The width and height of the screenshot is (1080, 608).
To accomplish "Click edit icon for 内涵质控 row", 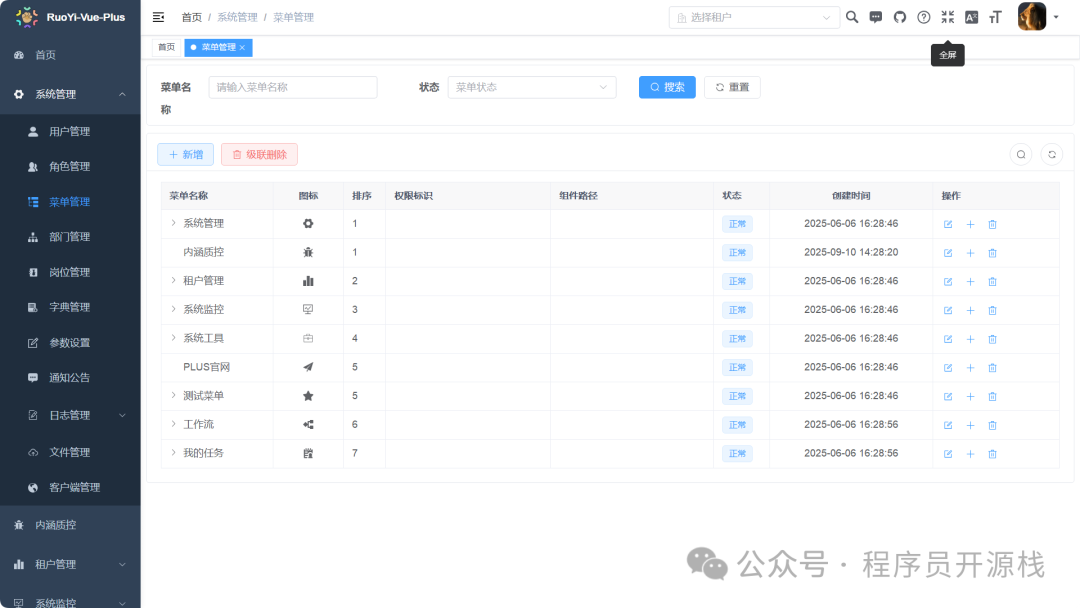I will [x=948, y=253].
